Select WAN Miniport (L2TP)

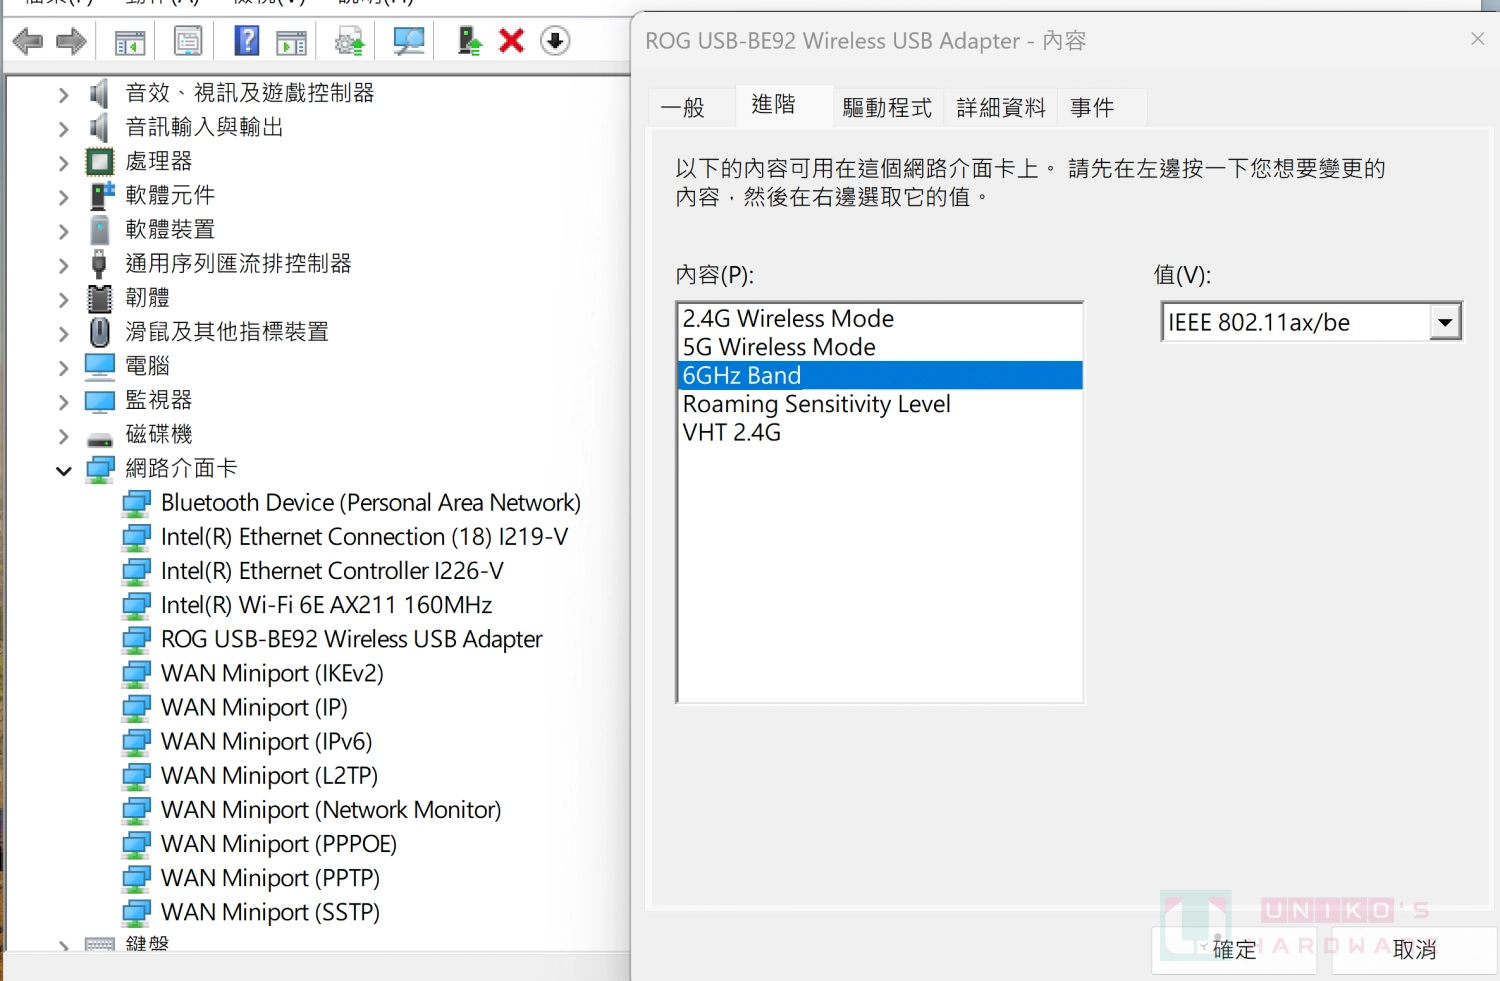[269, 776]
